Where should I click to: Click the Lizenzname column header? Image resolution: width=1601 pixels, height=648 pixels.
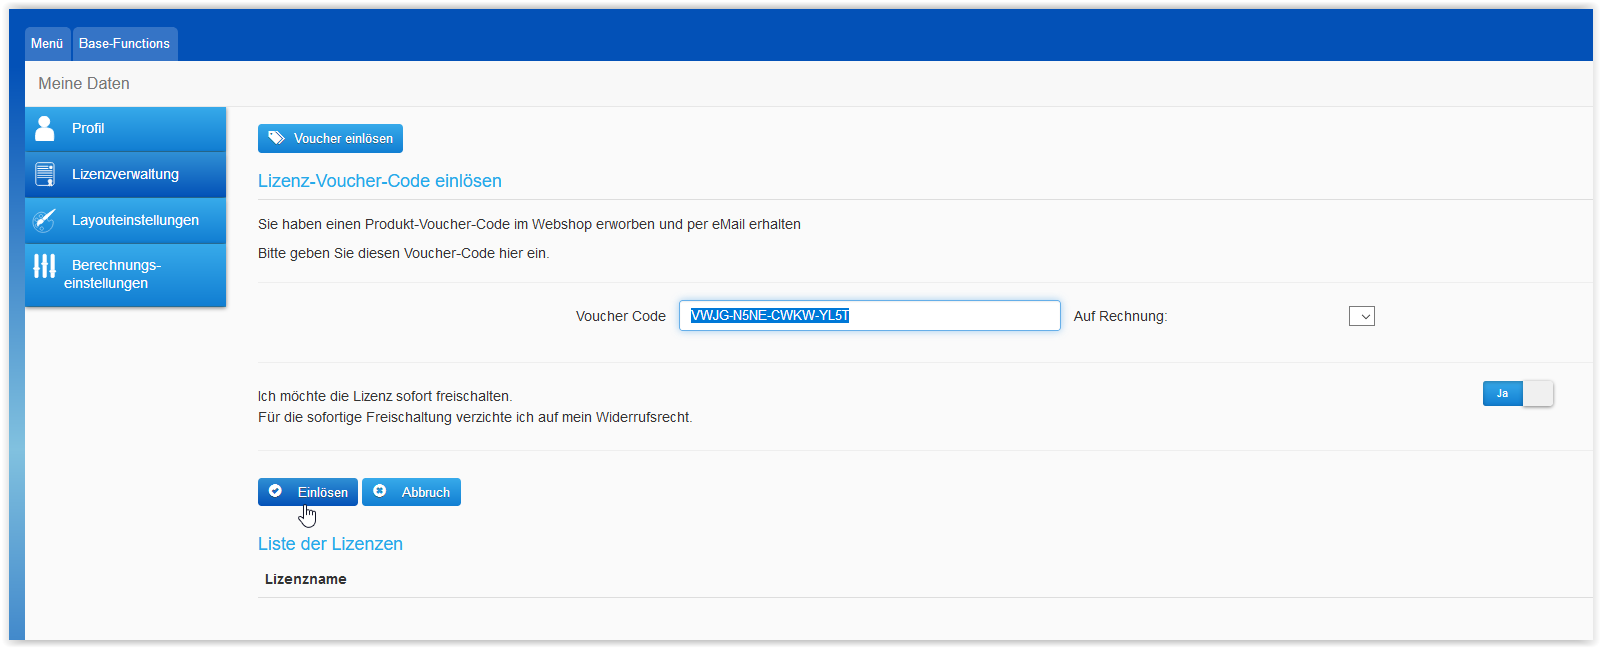coord(306,579)
